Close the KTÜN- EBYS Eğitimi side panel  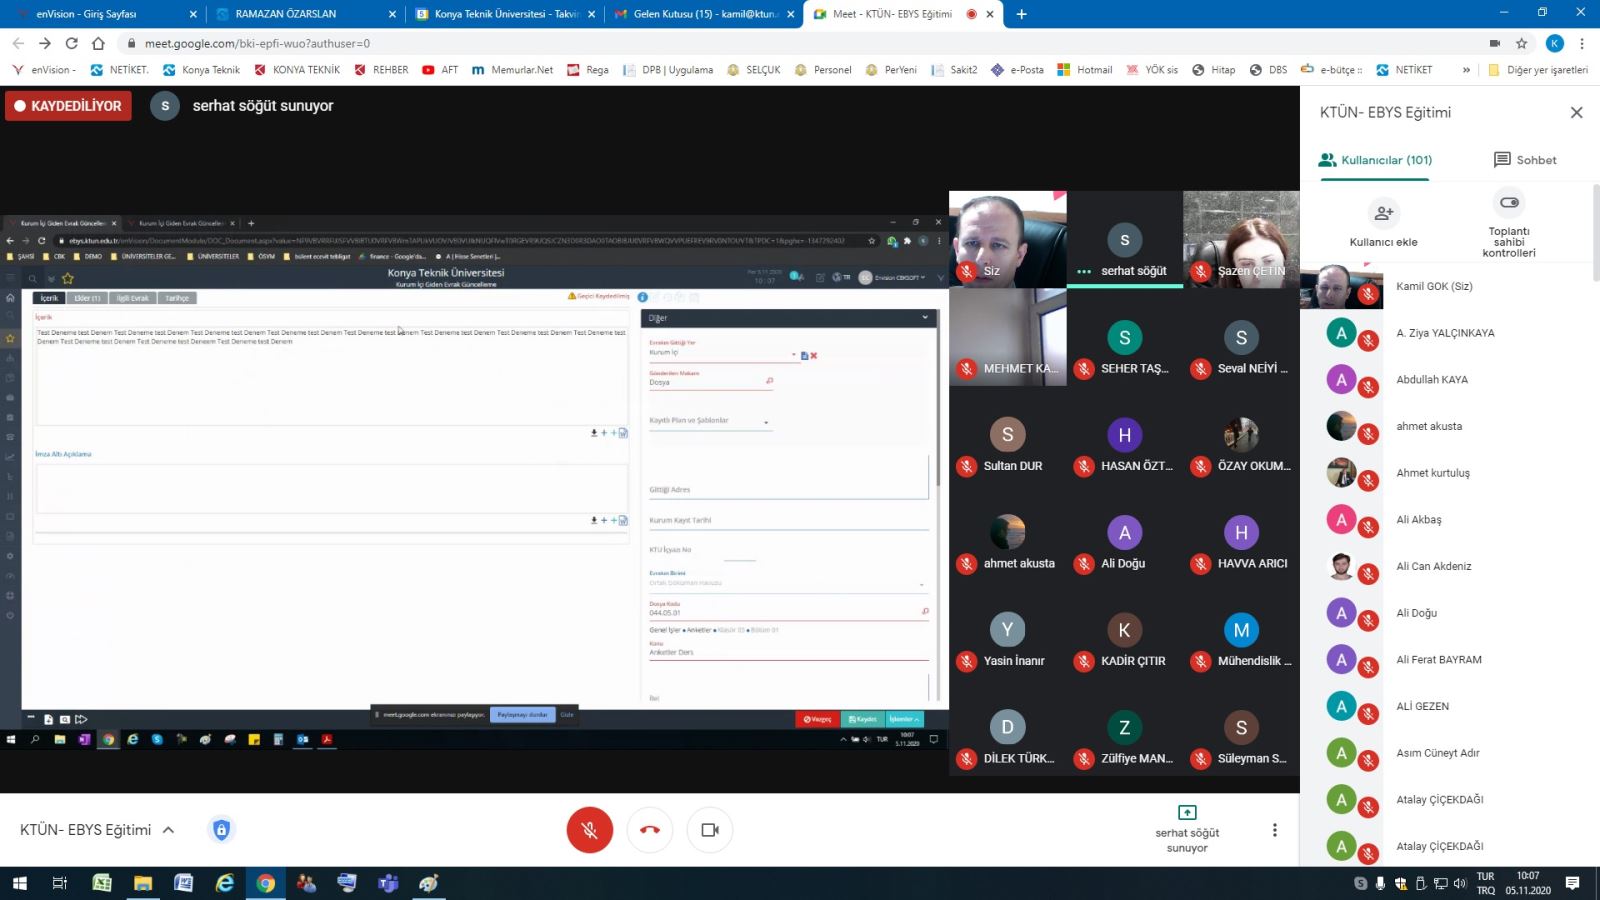(x=1576, y=113)
